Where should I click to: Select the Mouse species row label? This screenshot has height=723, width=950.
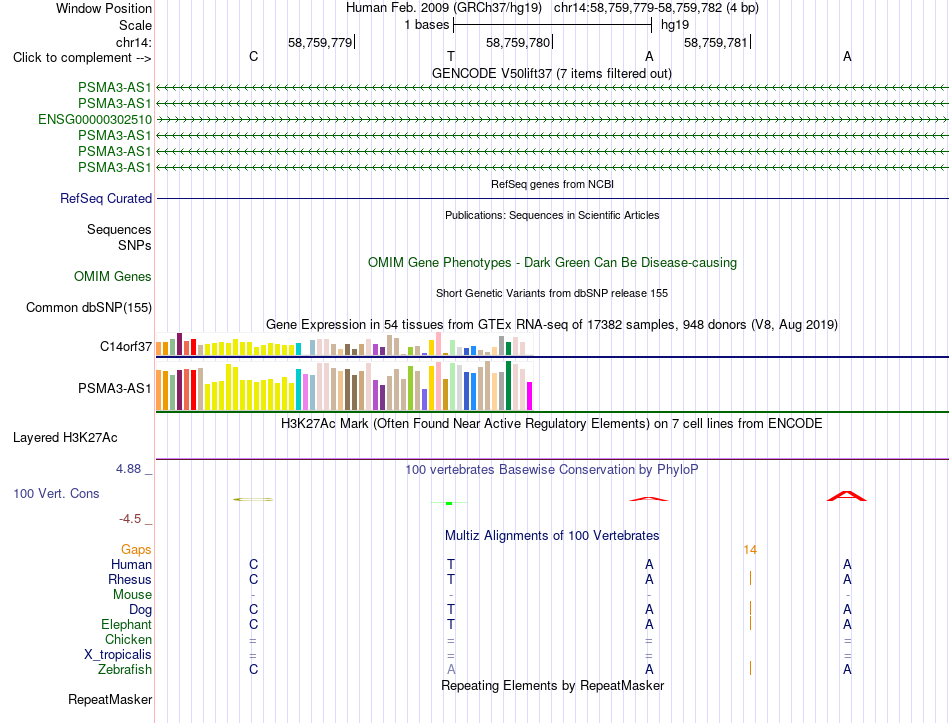132,595
